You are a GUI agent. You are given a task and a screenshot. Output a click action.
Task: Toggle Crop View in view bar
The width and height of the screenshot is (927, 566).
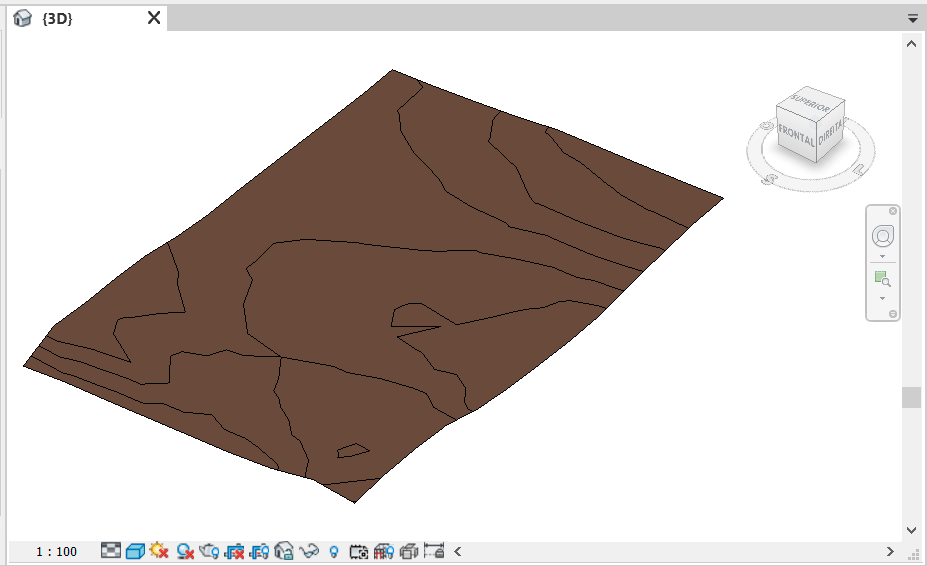tap(234, 551)
